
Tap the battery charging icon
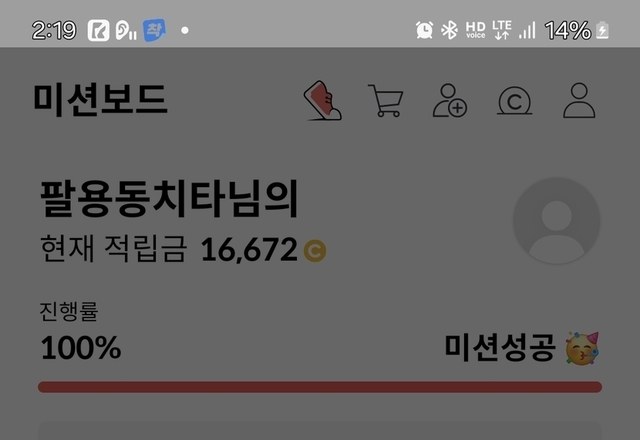[602, 31]
